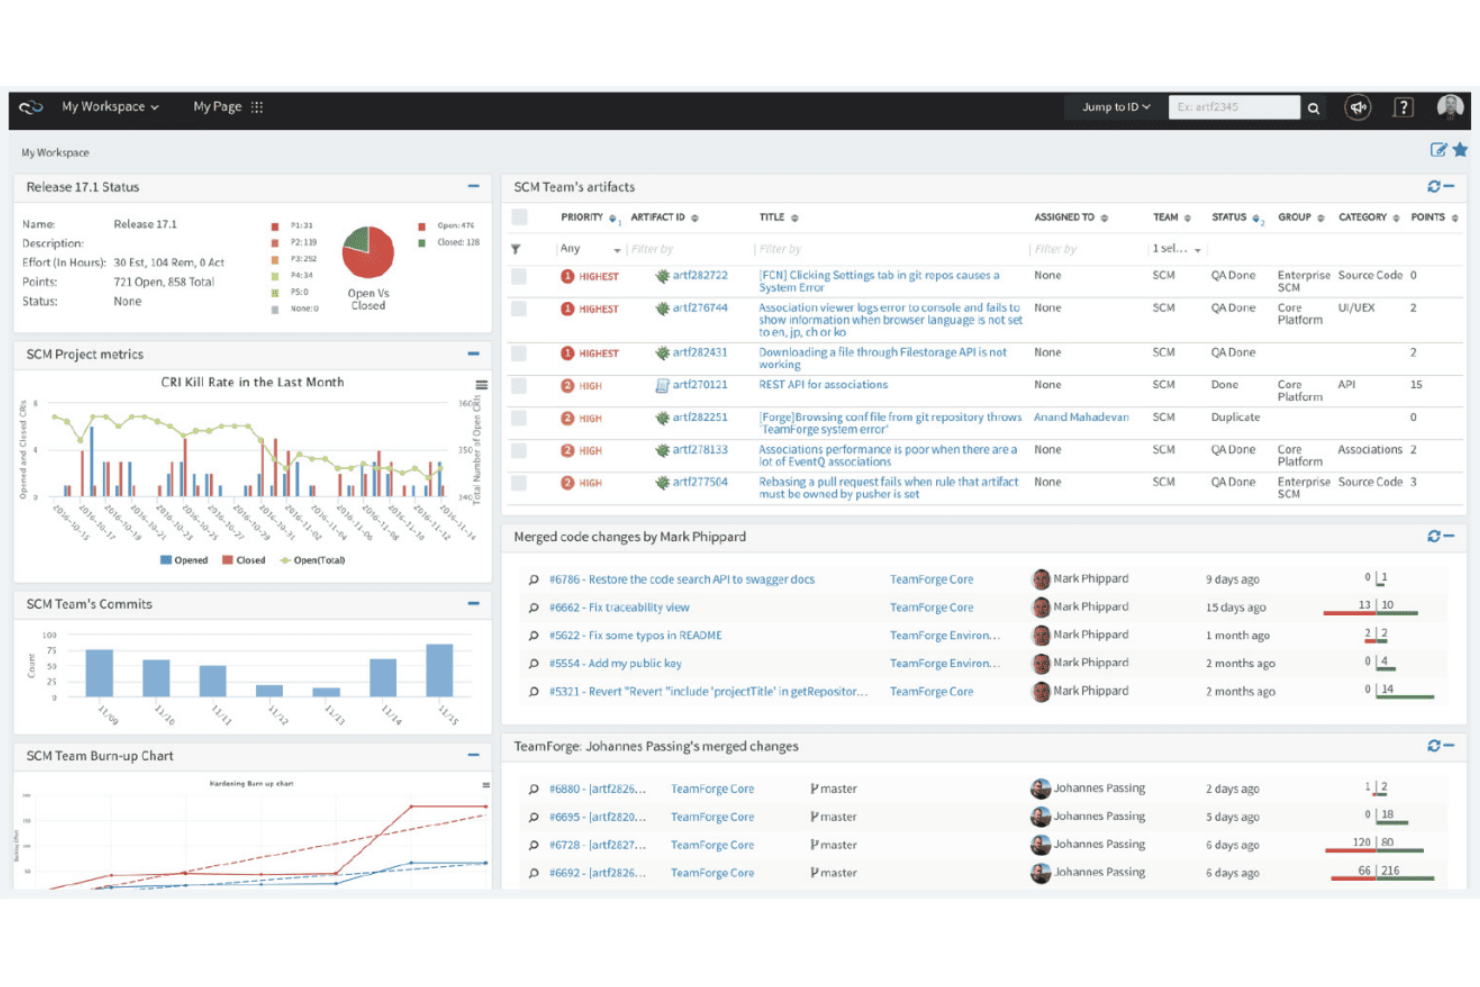Open the 'Fix traceability view' change link
The height and width of the screenshot is (987, 1480).
(x=619, y=608)
